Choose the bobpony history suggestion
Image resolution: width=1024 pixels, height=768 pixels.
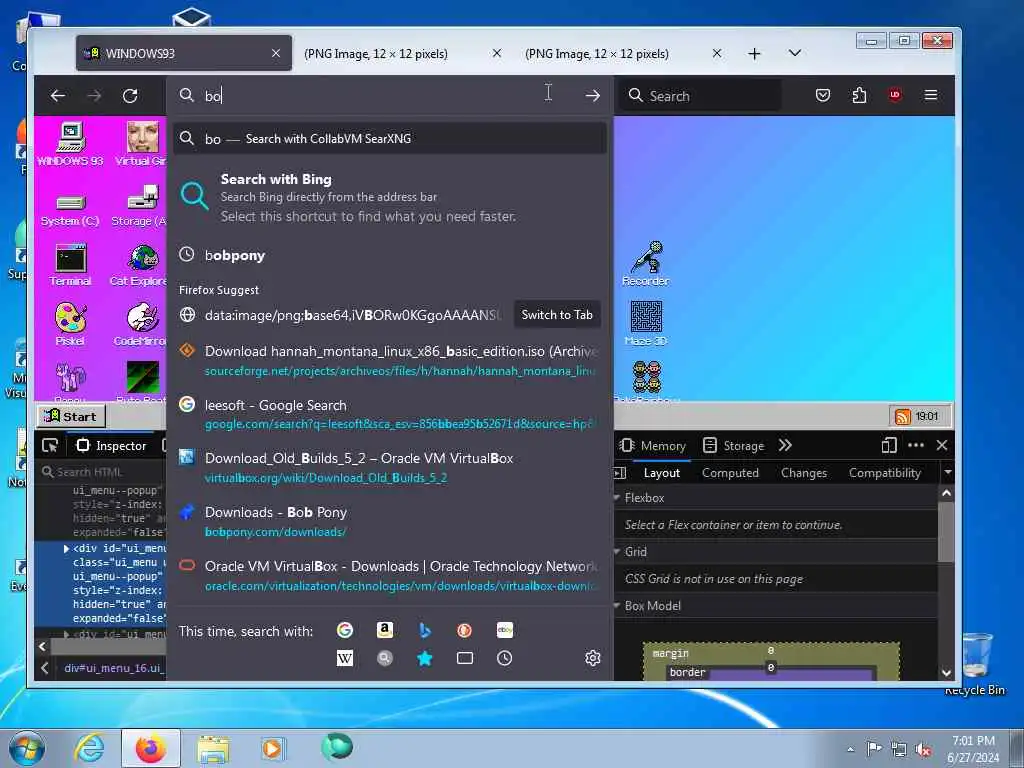[x=390, y=255]
